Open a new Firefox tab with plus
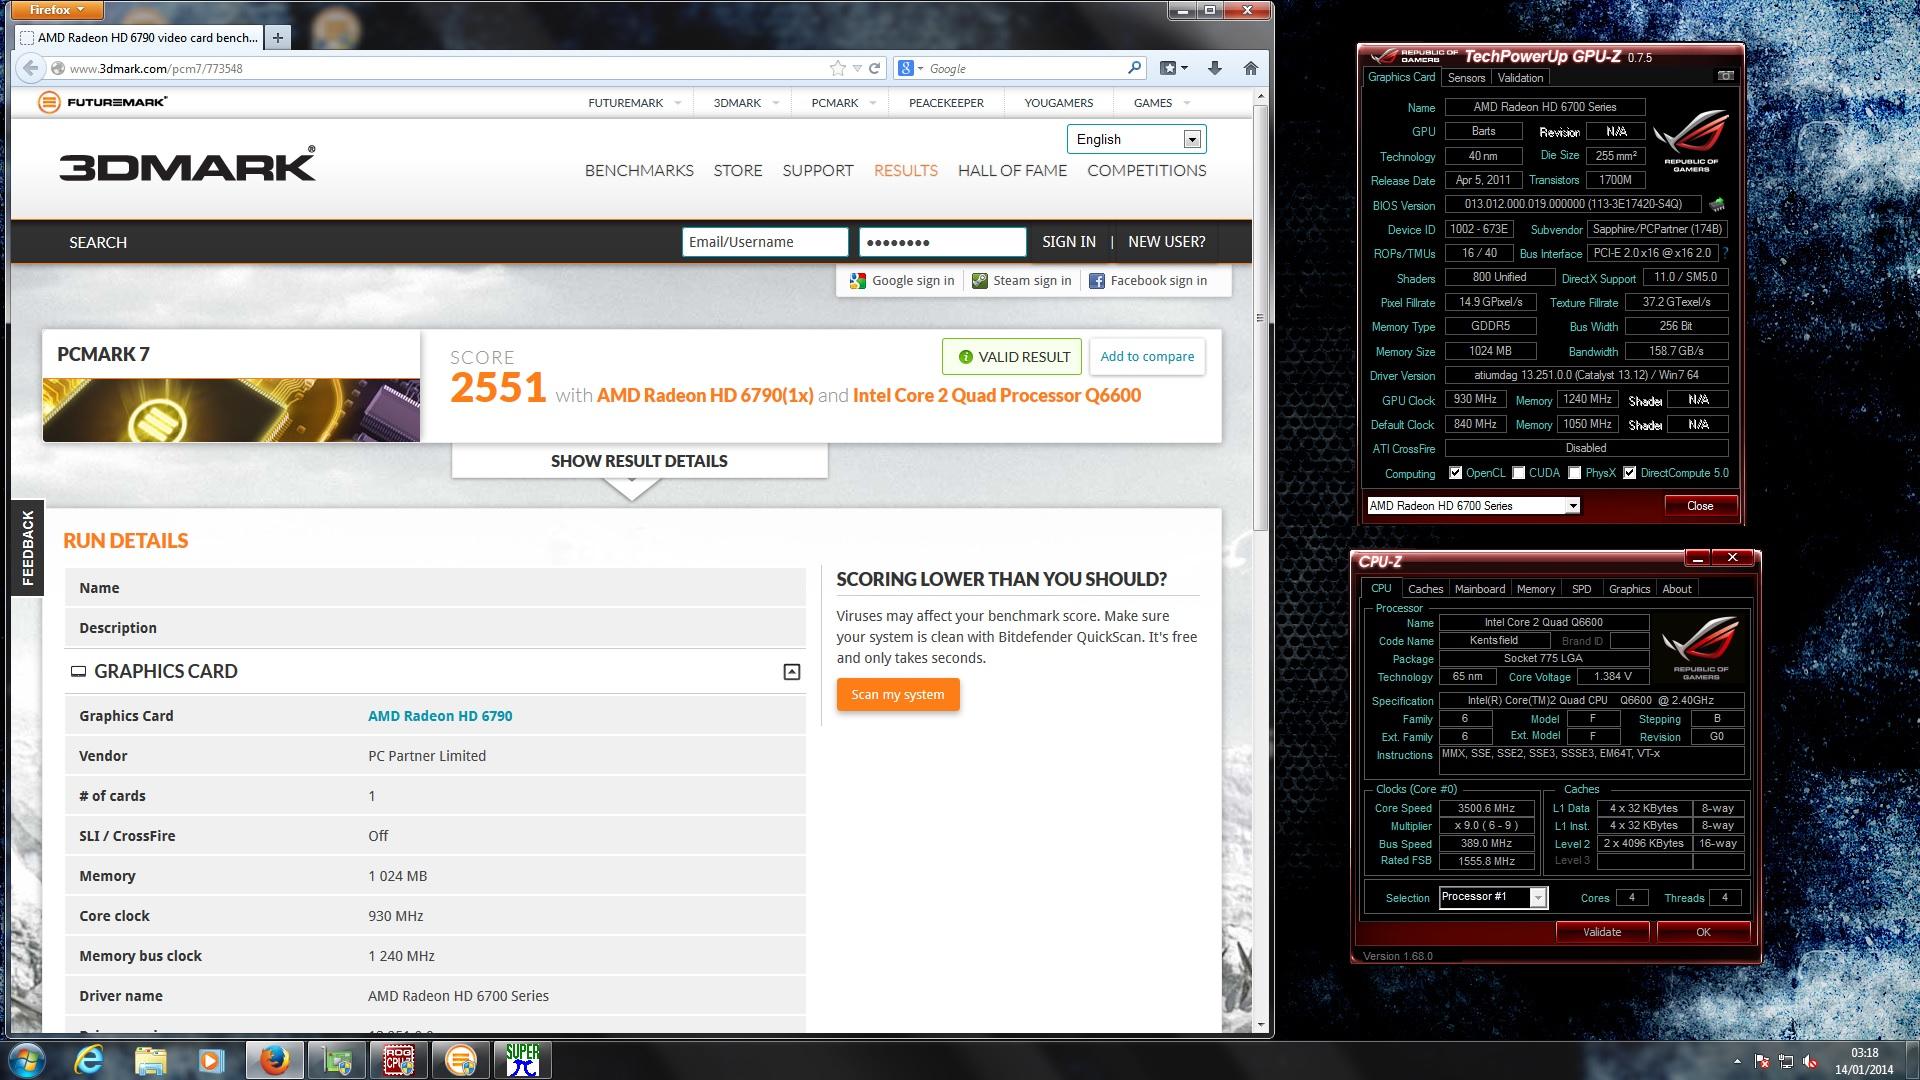Image resolution: width=1920 pixels, height=1080 pixels. coord(278,38)
